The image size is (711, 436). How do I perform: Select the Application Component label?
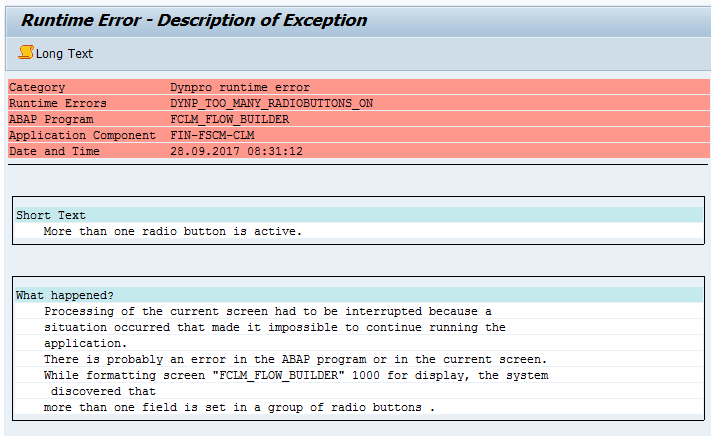tap(82, 135)
